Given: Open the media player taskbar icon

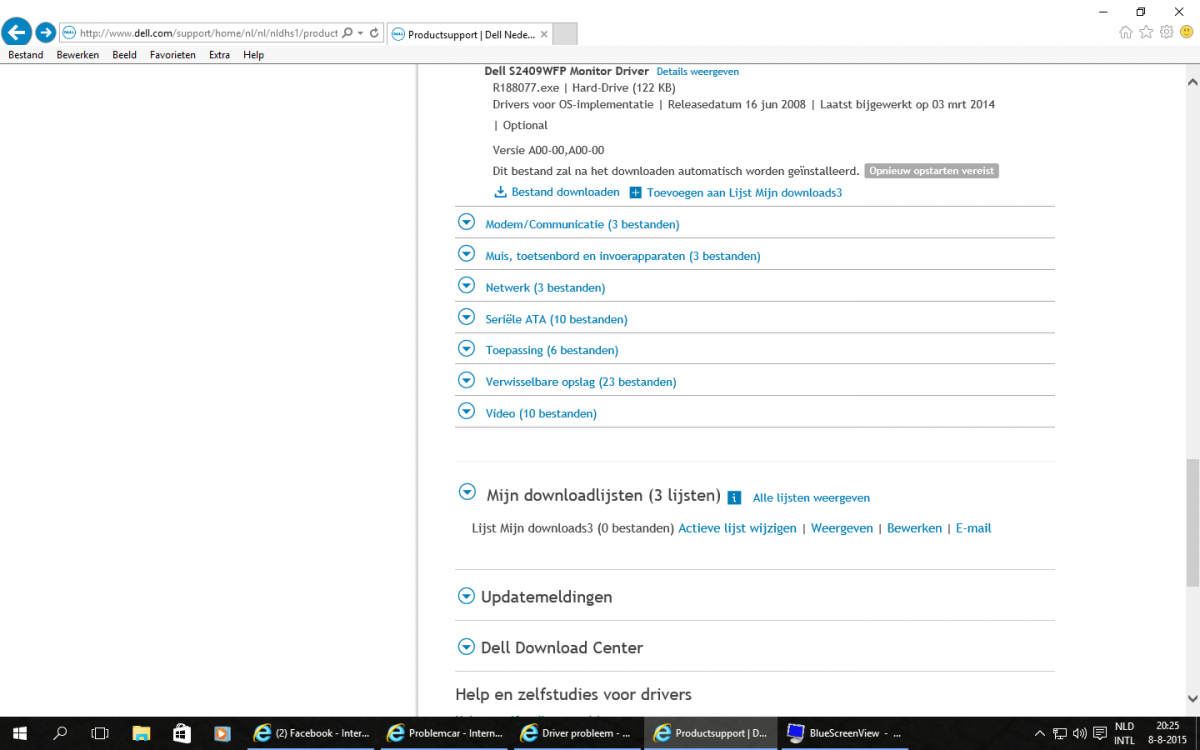Looking at the screenshot, I should (x=222, y=733).
